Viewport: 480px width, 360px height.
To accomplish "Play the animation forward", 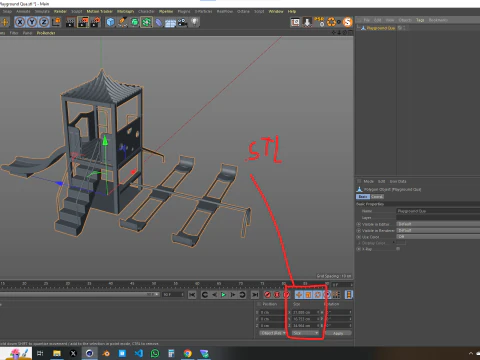I will (x=223, y=295).
